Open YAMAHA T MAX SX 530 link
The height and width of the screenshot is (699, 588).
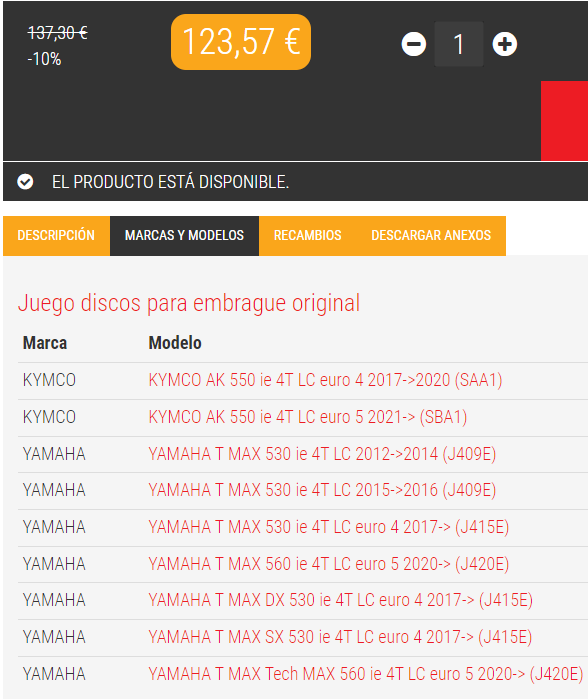(x=340, y=637)
